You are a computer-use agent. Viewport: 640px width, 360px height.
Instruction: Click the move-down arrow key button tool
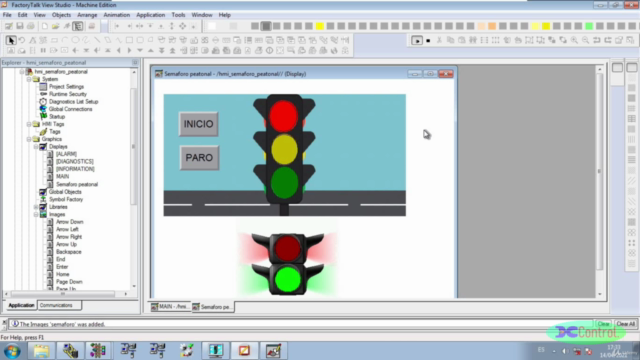pyautogui.click(x=140, y=51)
